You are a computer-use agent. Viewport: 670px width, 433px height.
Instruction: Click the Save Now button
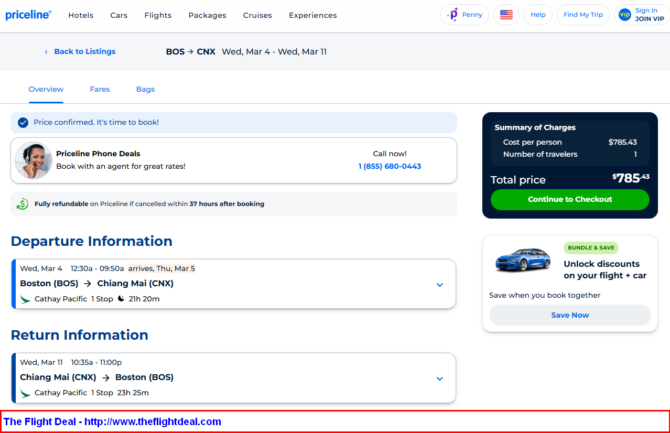(x=569, y=315)
